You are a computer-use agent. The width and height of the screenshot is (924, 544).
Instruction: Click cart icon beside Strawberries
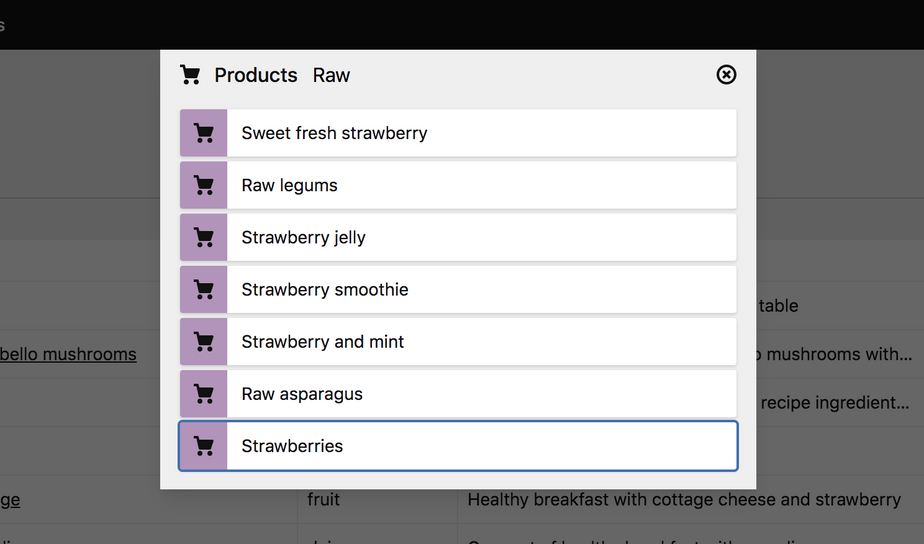pyautogui.click(x=204, y=446)
